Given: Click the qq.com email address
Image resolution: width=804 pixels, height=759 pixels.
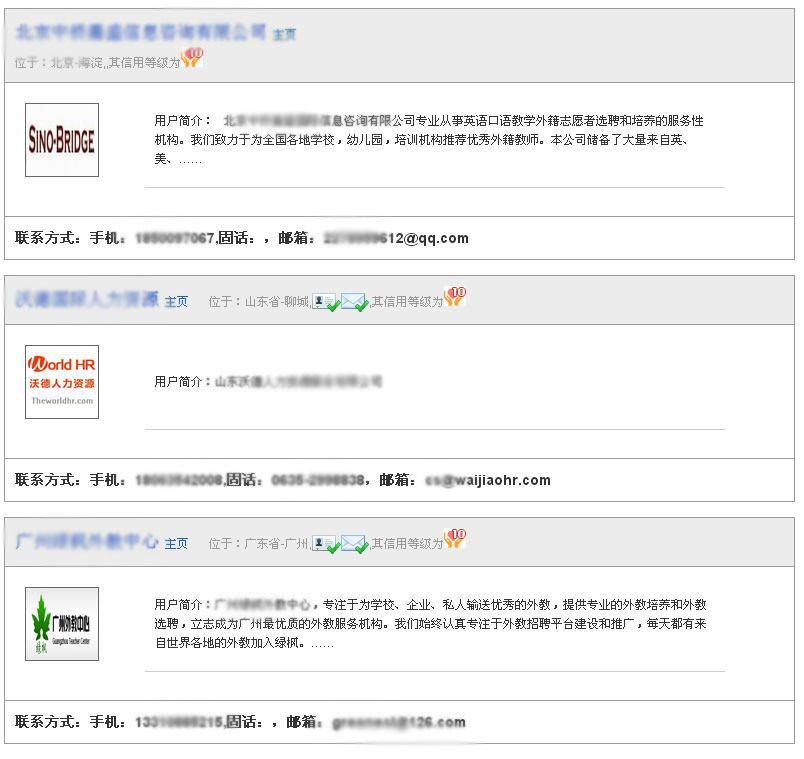Looking at the screenshot, I should pyautogui.click(x=397, y=238).
